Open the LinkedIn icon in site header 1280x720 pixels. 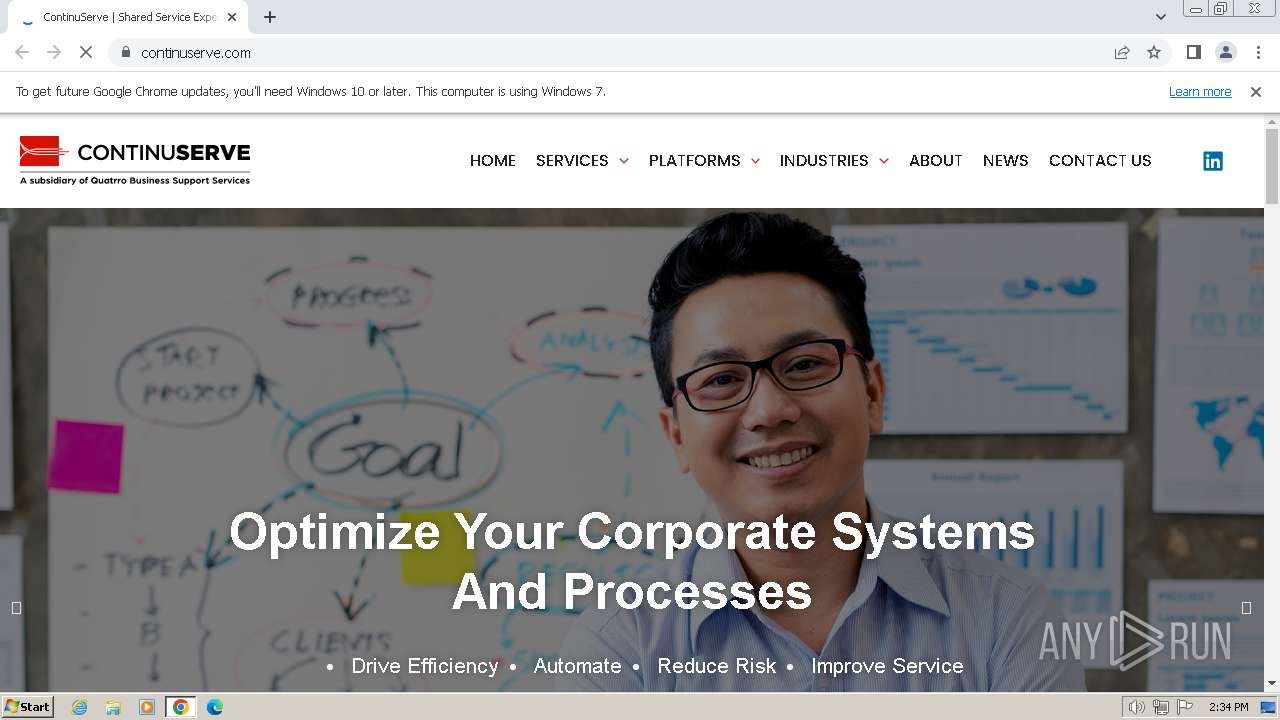pyautogui.click(x=1212, y=161)
